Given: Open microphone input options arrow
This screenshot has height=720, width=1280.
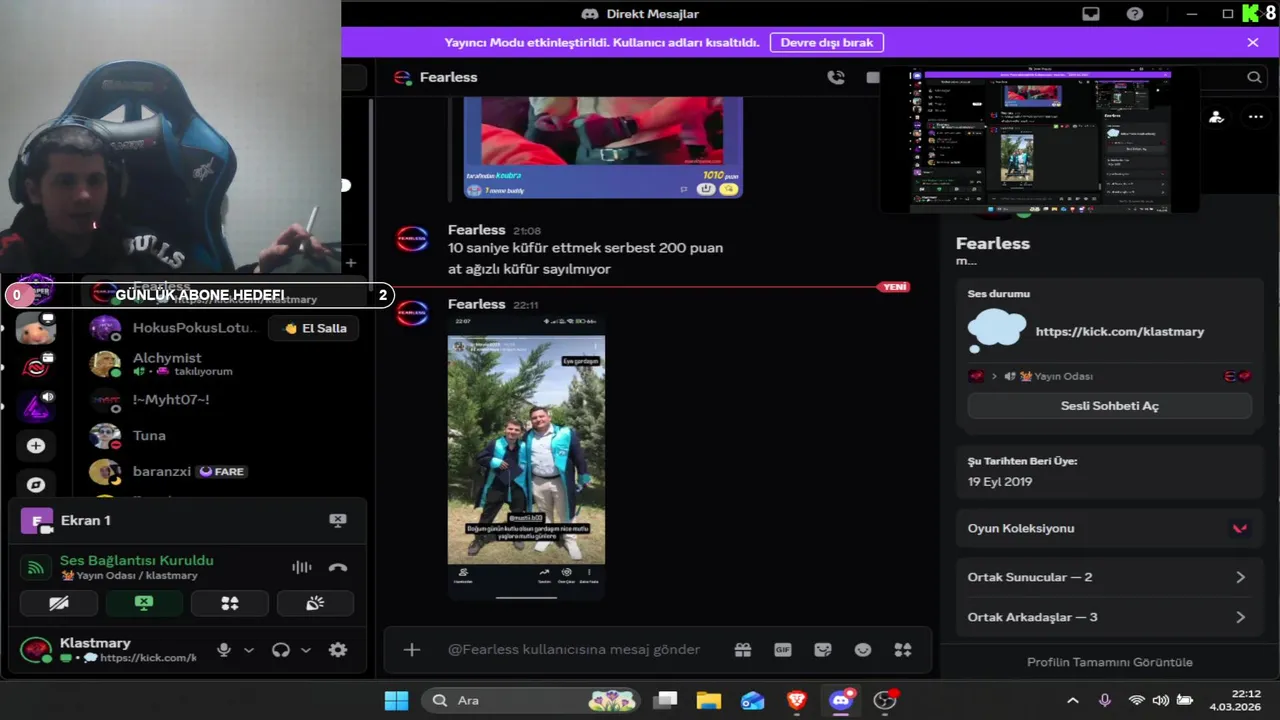Looking at the screenshot, I should coord(249,650).
